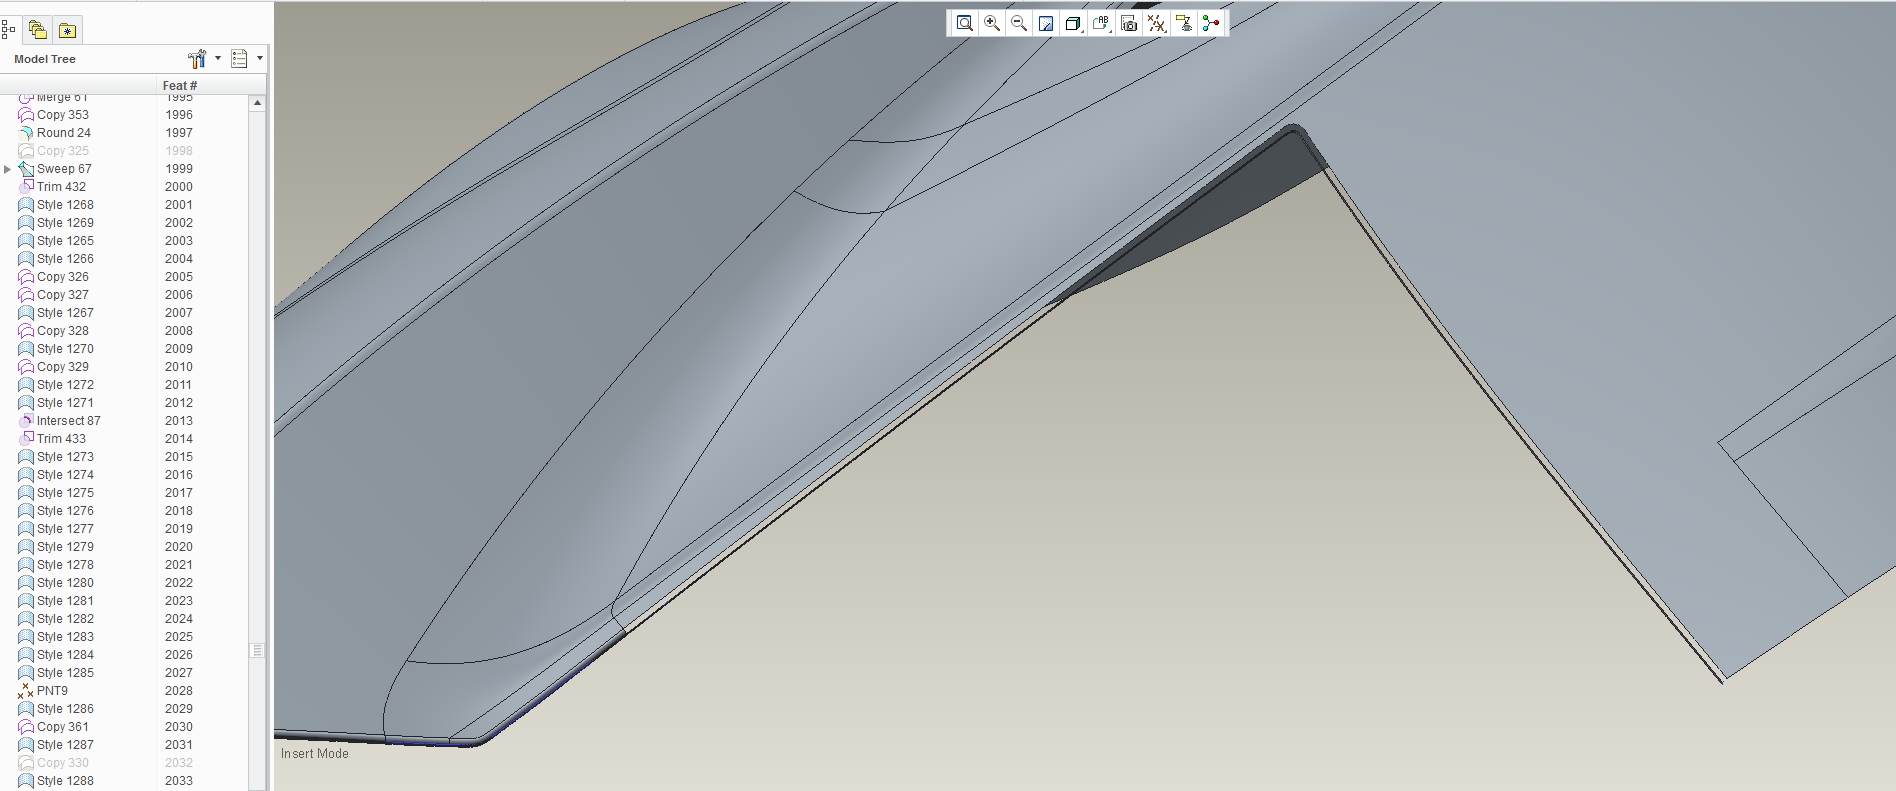Open the Settings dropdown arrow beside hammer icon
This screenshot has width=1896, height=791.
pos(218,58)
